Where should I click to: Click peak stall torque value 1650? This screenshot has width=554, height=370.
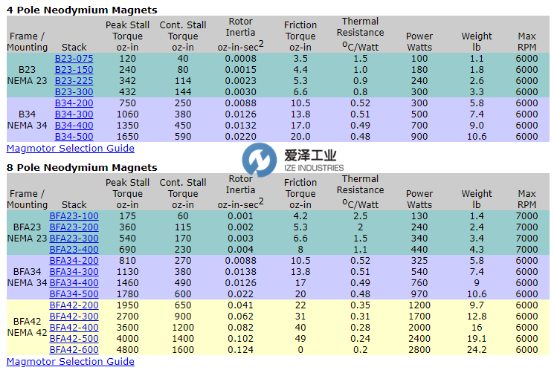(x=128, y=137)
